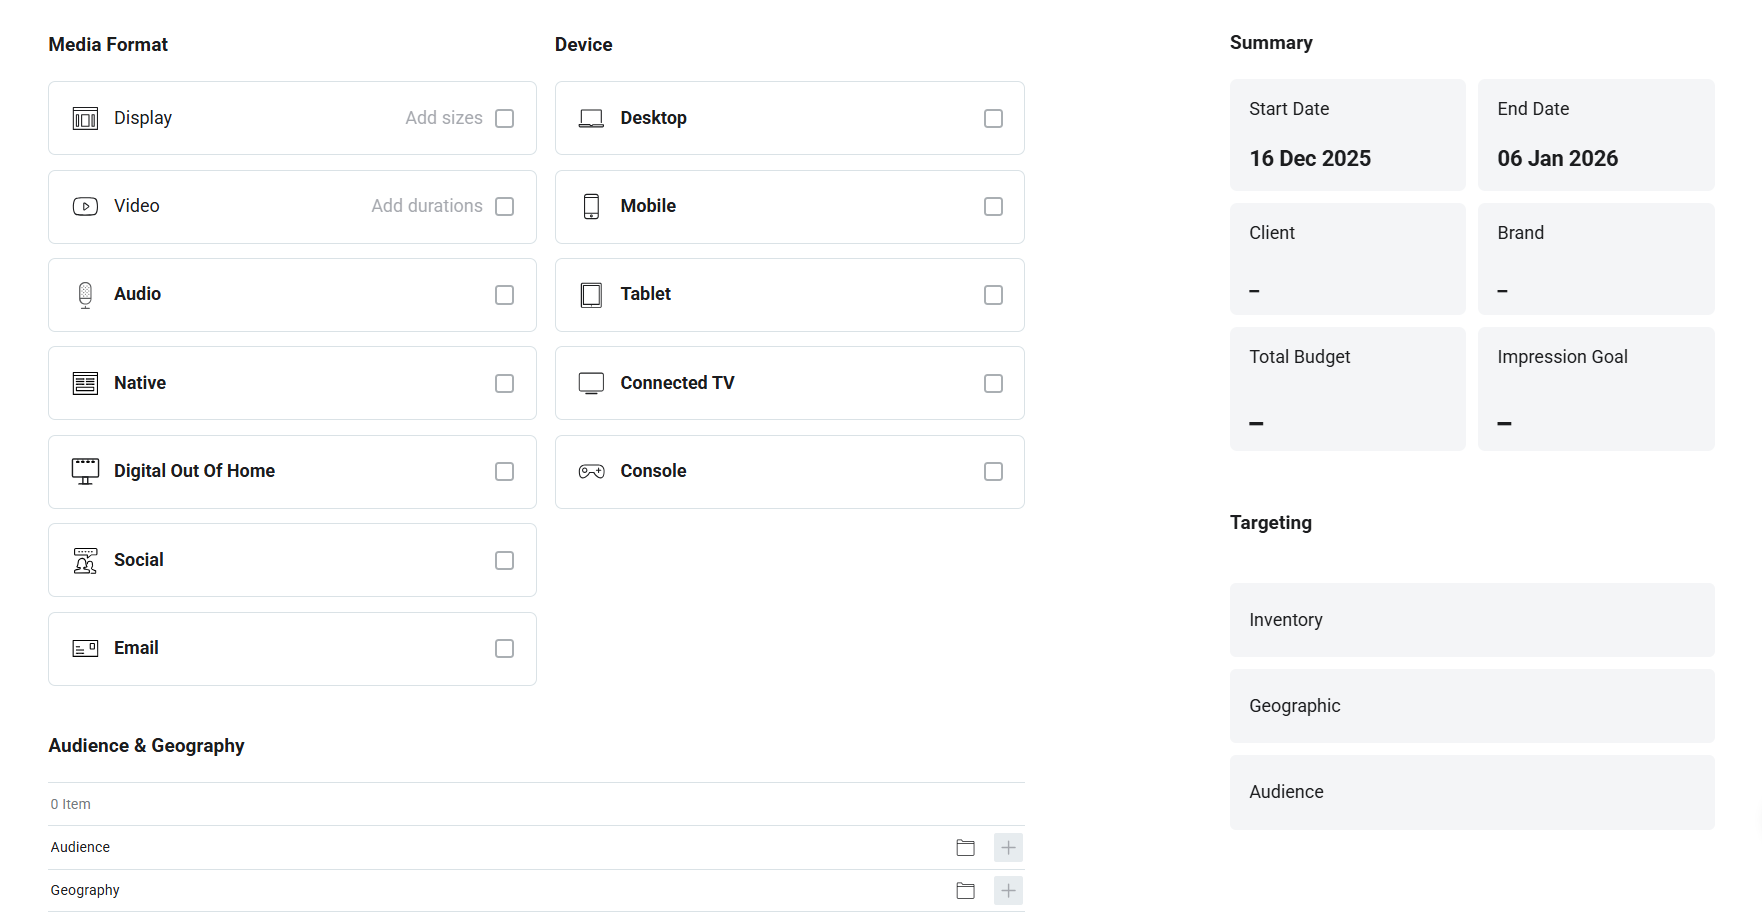Screen dimensions: 1762x921
Task: Click the Console gamepad icon
Action: coord(591,472)
